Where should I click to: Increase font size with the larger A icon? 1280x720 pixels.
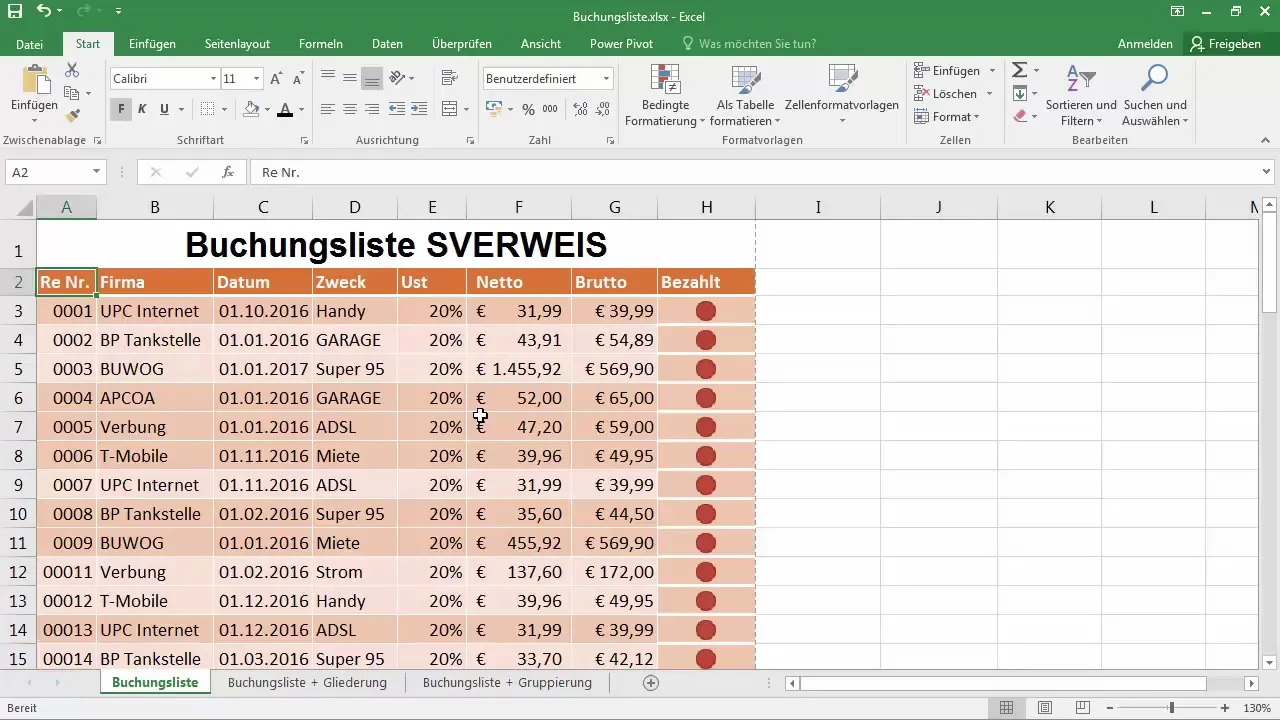pyautogui.click(x=277, y=78)
